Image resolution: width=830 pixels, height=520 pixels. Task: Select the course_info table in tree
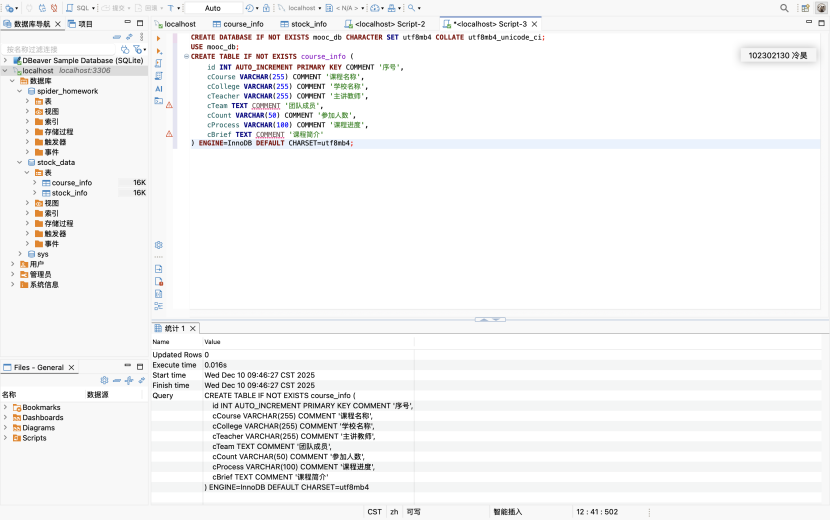click(71, 183)
